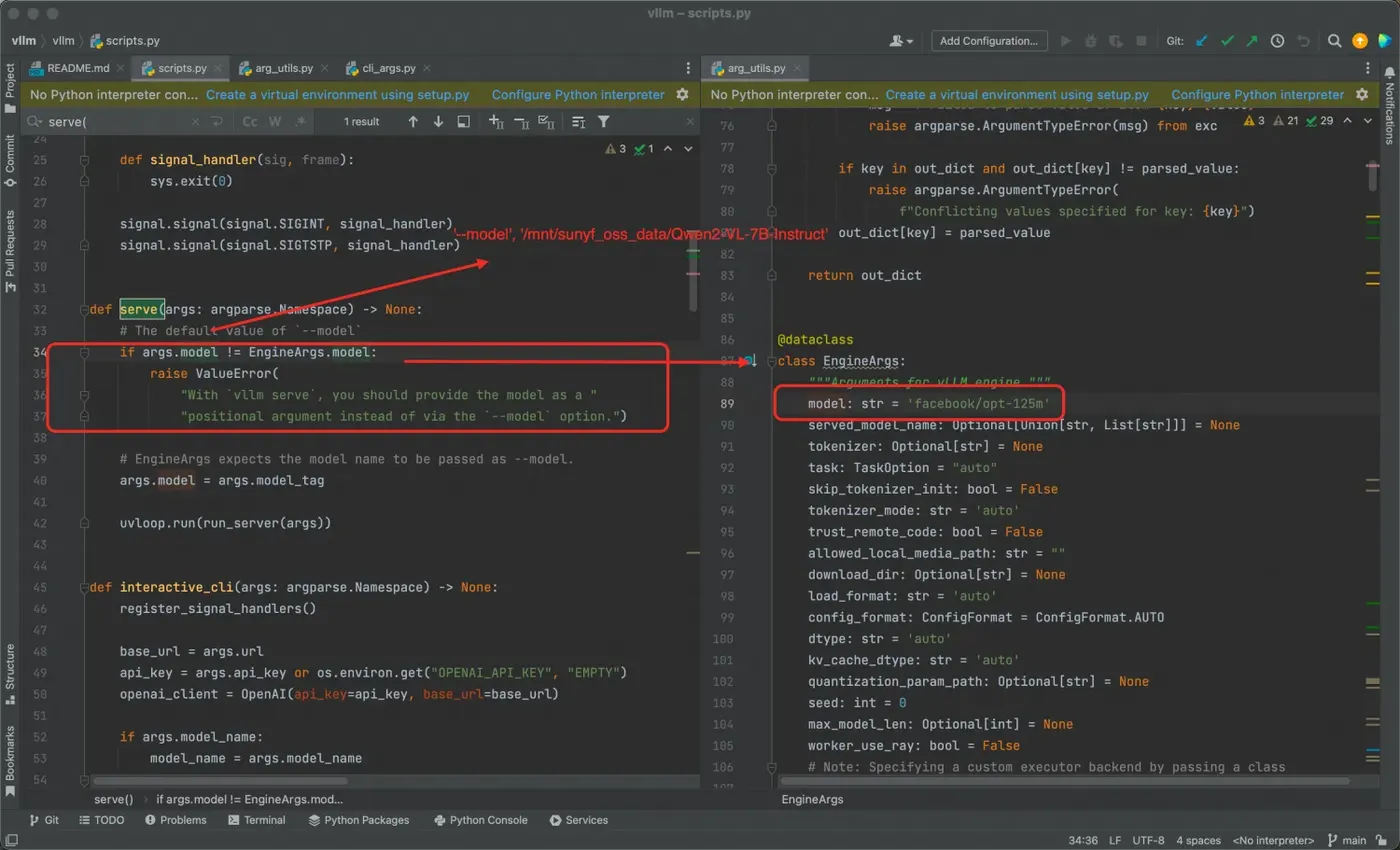This screenshot has width=1400, height=850.
Task: Select all occurrences icon in find bar
Action: 546,121
